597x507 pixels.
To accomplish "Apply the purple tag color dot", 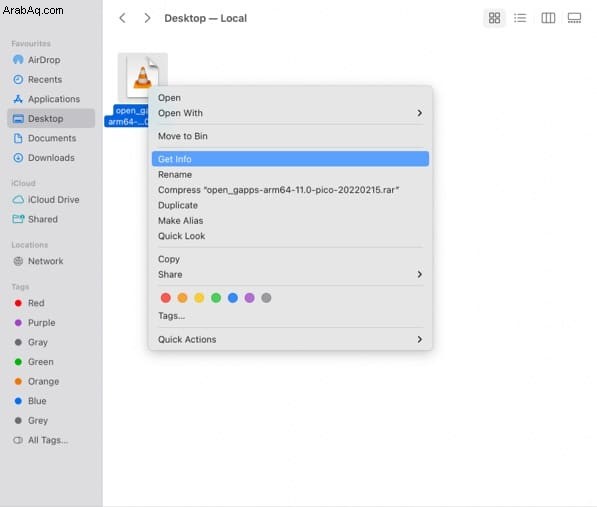I will pyautogui.click(x=249, y=298).
